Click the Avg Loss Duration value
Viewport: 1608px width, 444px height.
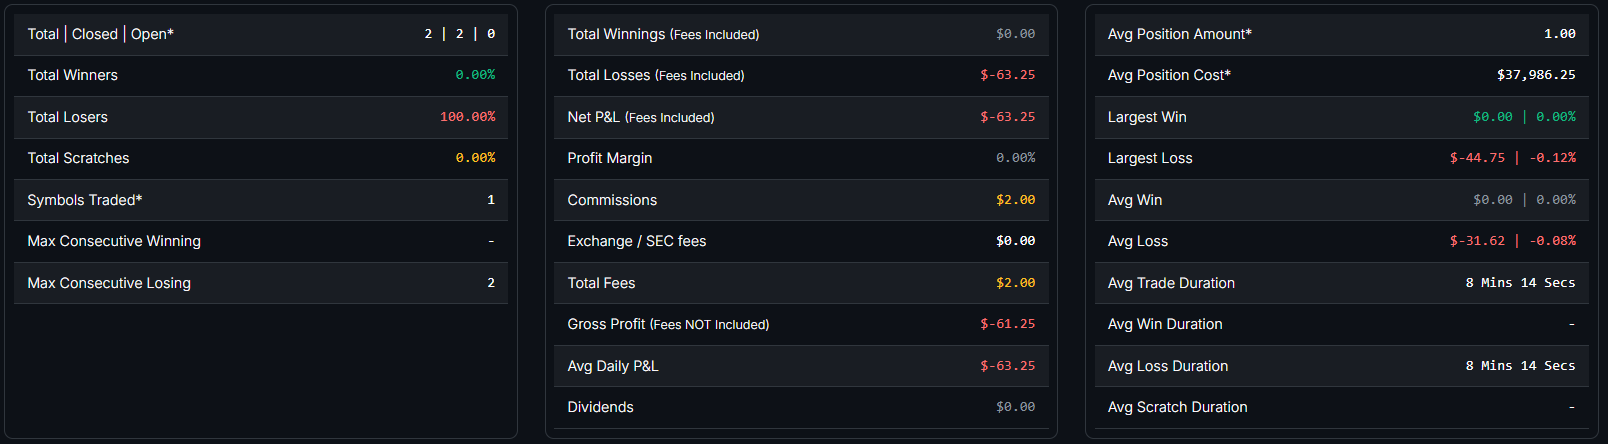1520,366
